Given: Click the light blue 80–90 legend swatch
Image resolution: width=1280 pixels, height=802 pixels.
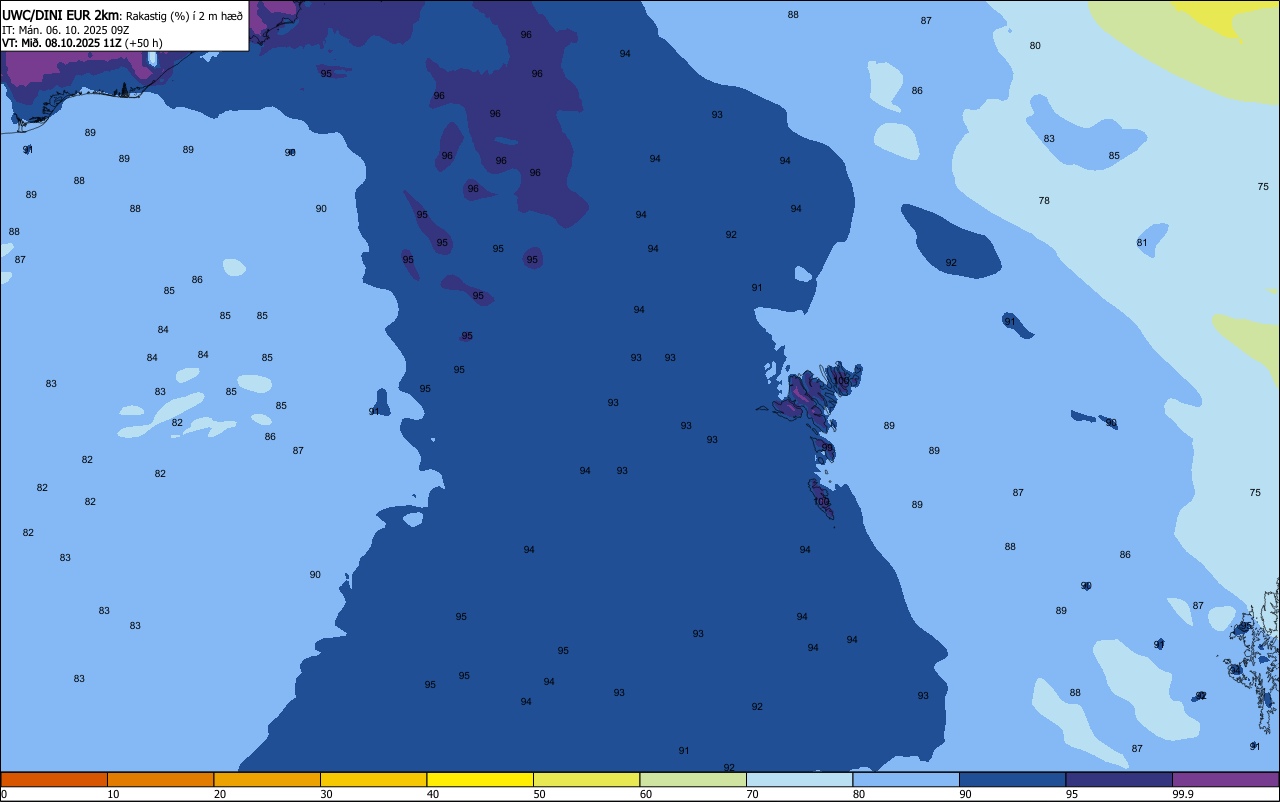Looking at the screenshot, I should point(906,779).
